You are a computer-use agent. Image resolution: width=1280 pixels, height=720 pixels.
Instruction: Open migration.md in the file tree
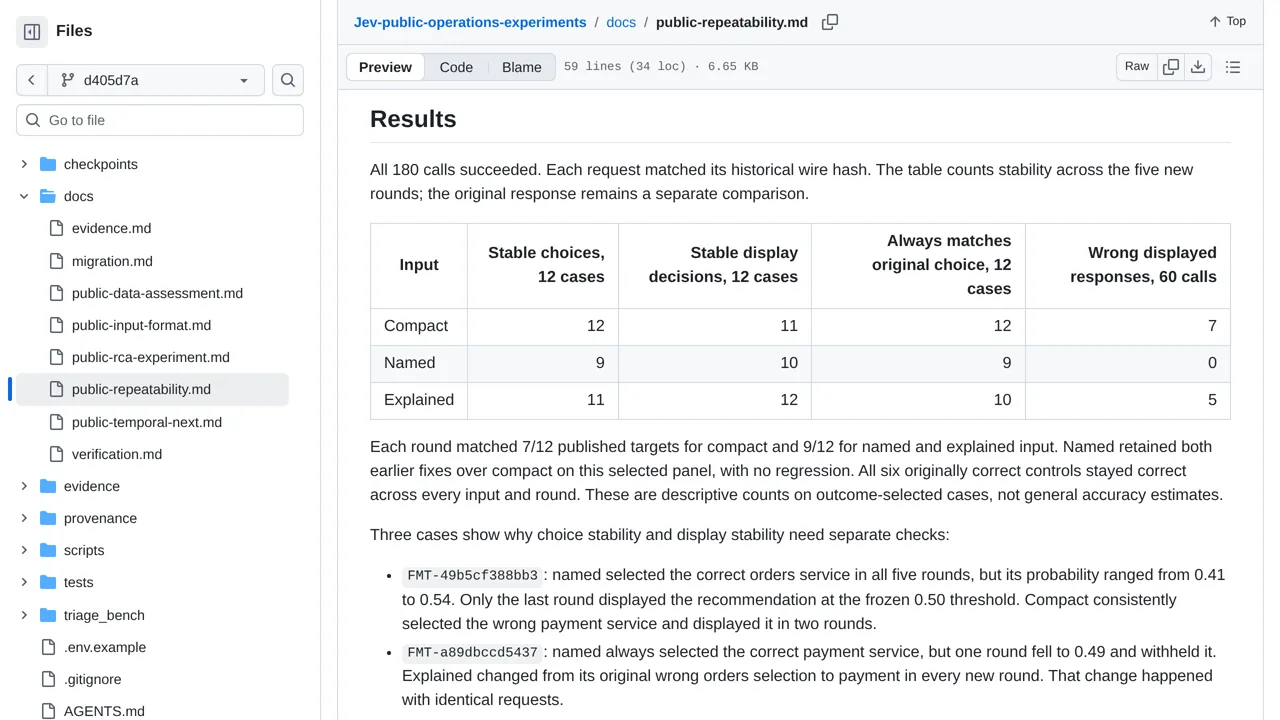click(112, 261)
